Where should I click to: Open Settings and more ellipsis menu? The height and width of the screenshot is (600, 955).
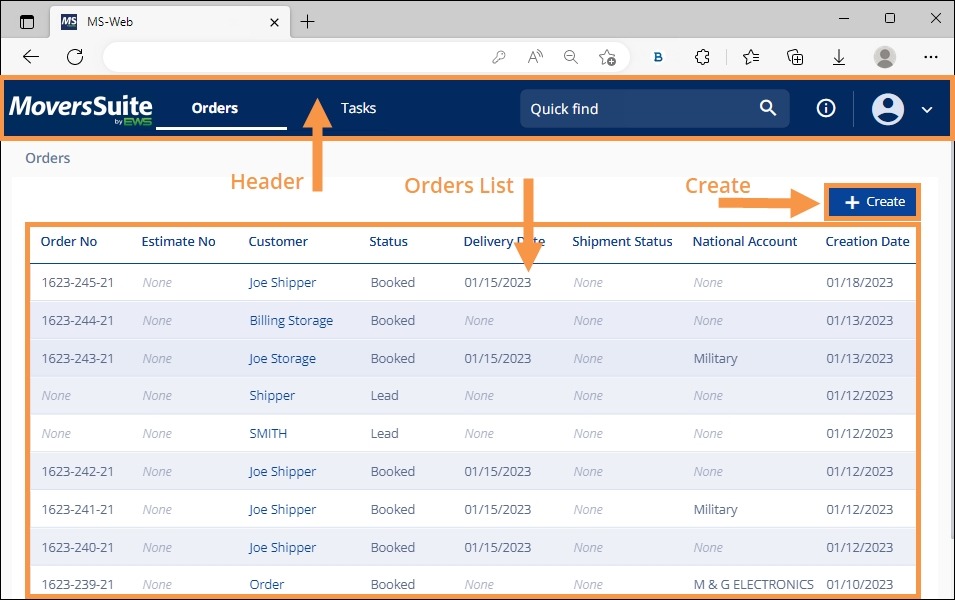930,57
